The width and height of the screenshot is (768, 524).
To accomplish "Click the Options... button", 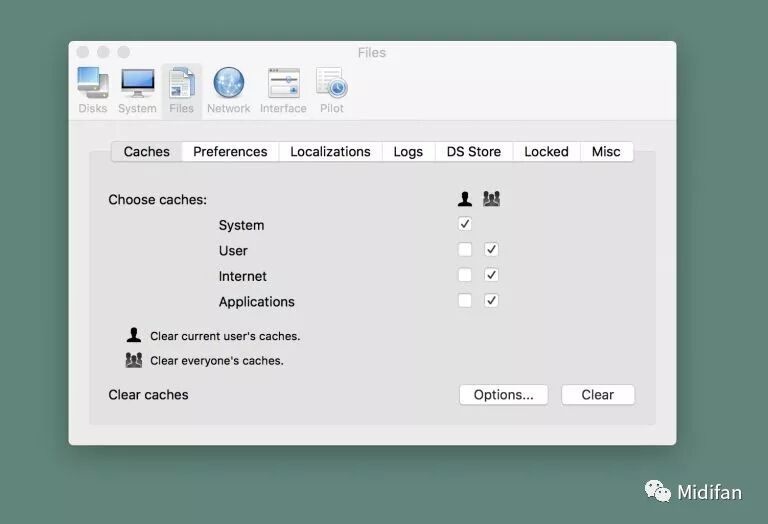I will [504, 395].
